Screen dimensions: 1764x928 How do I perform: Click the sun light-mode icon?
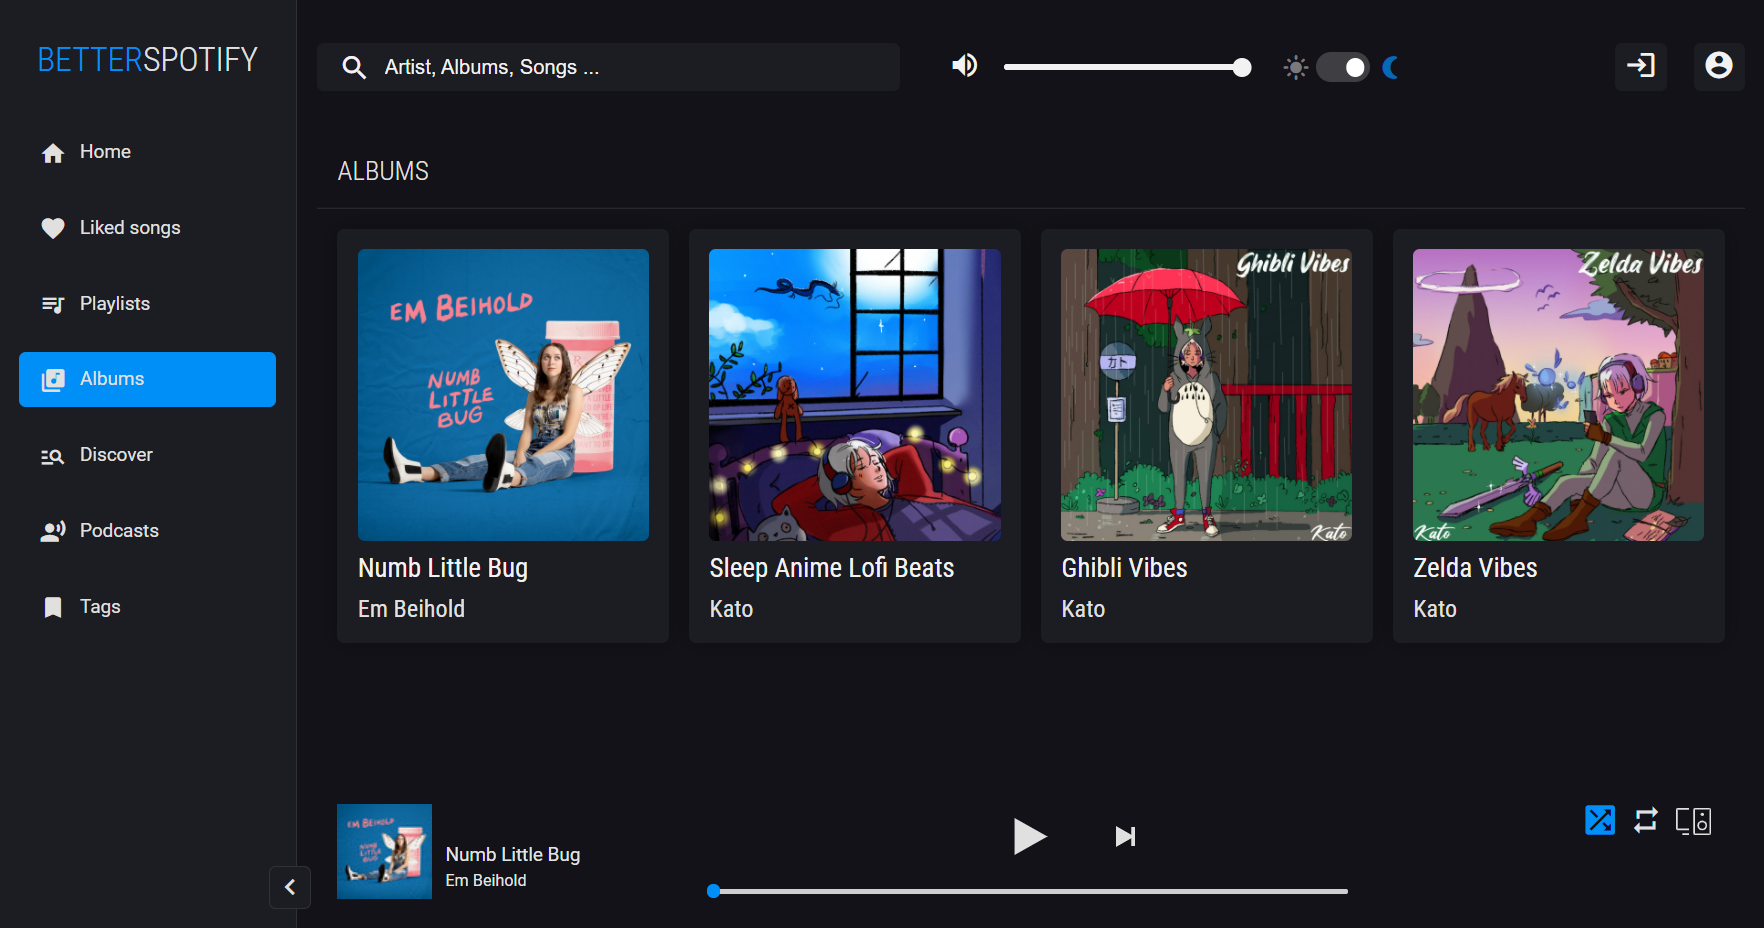[x=1295, y=68]
